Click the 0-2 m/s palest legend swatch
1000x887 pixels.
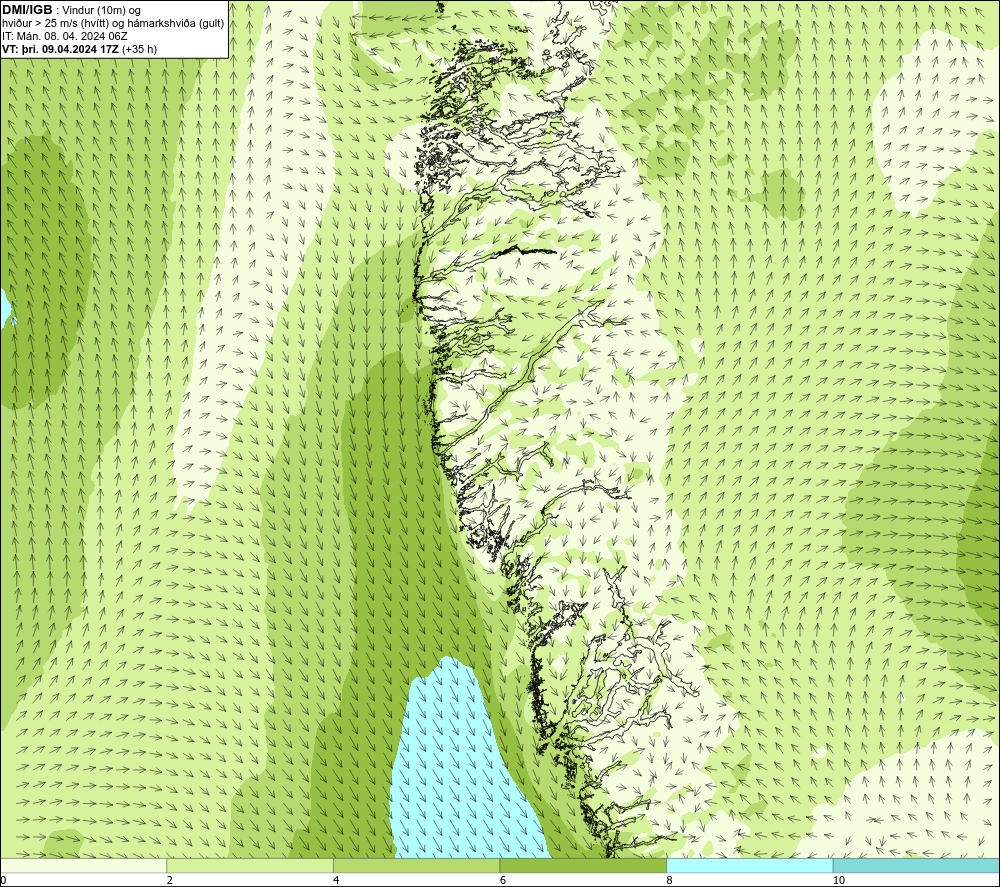(84, 865)
